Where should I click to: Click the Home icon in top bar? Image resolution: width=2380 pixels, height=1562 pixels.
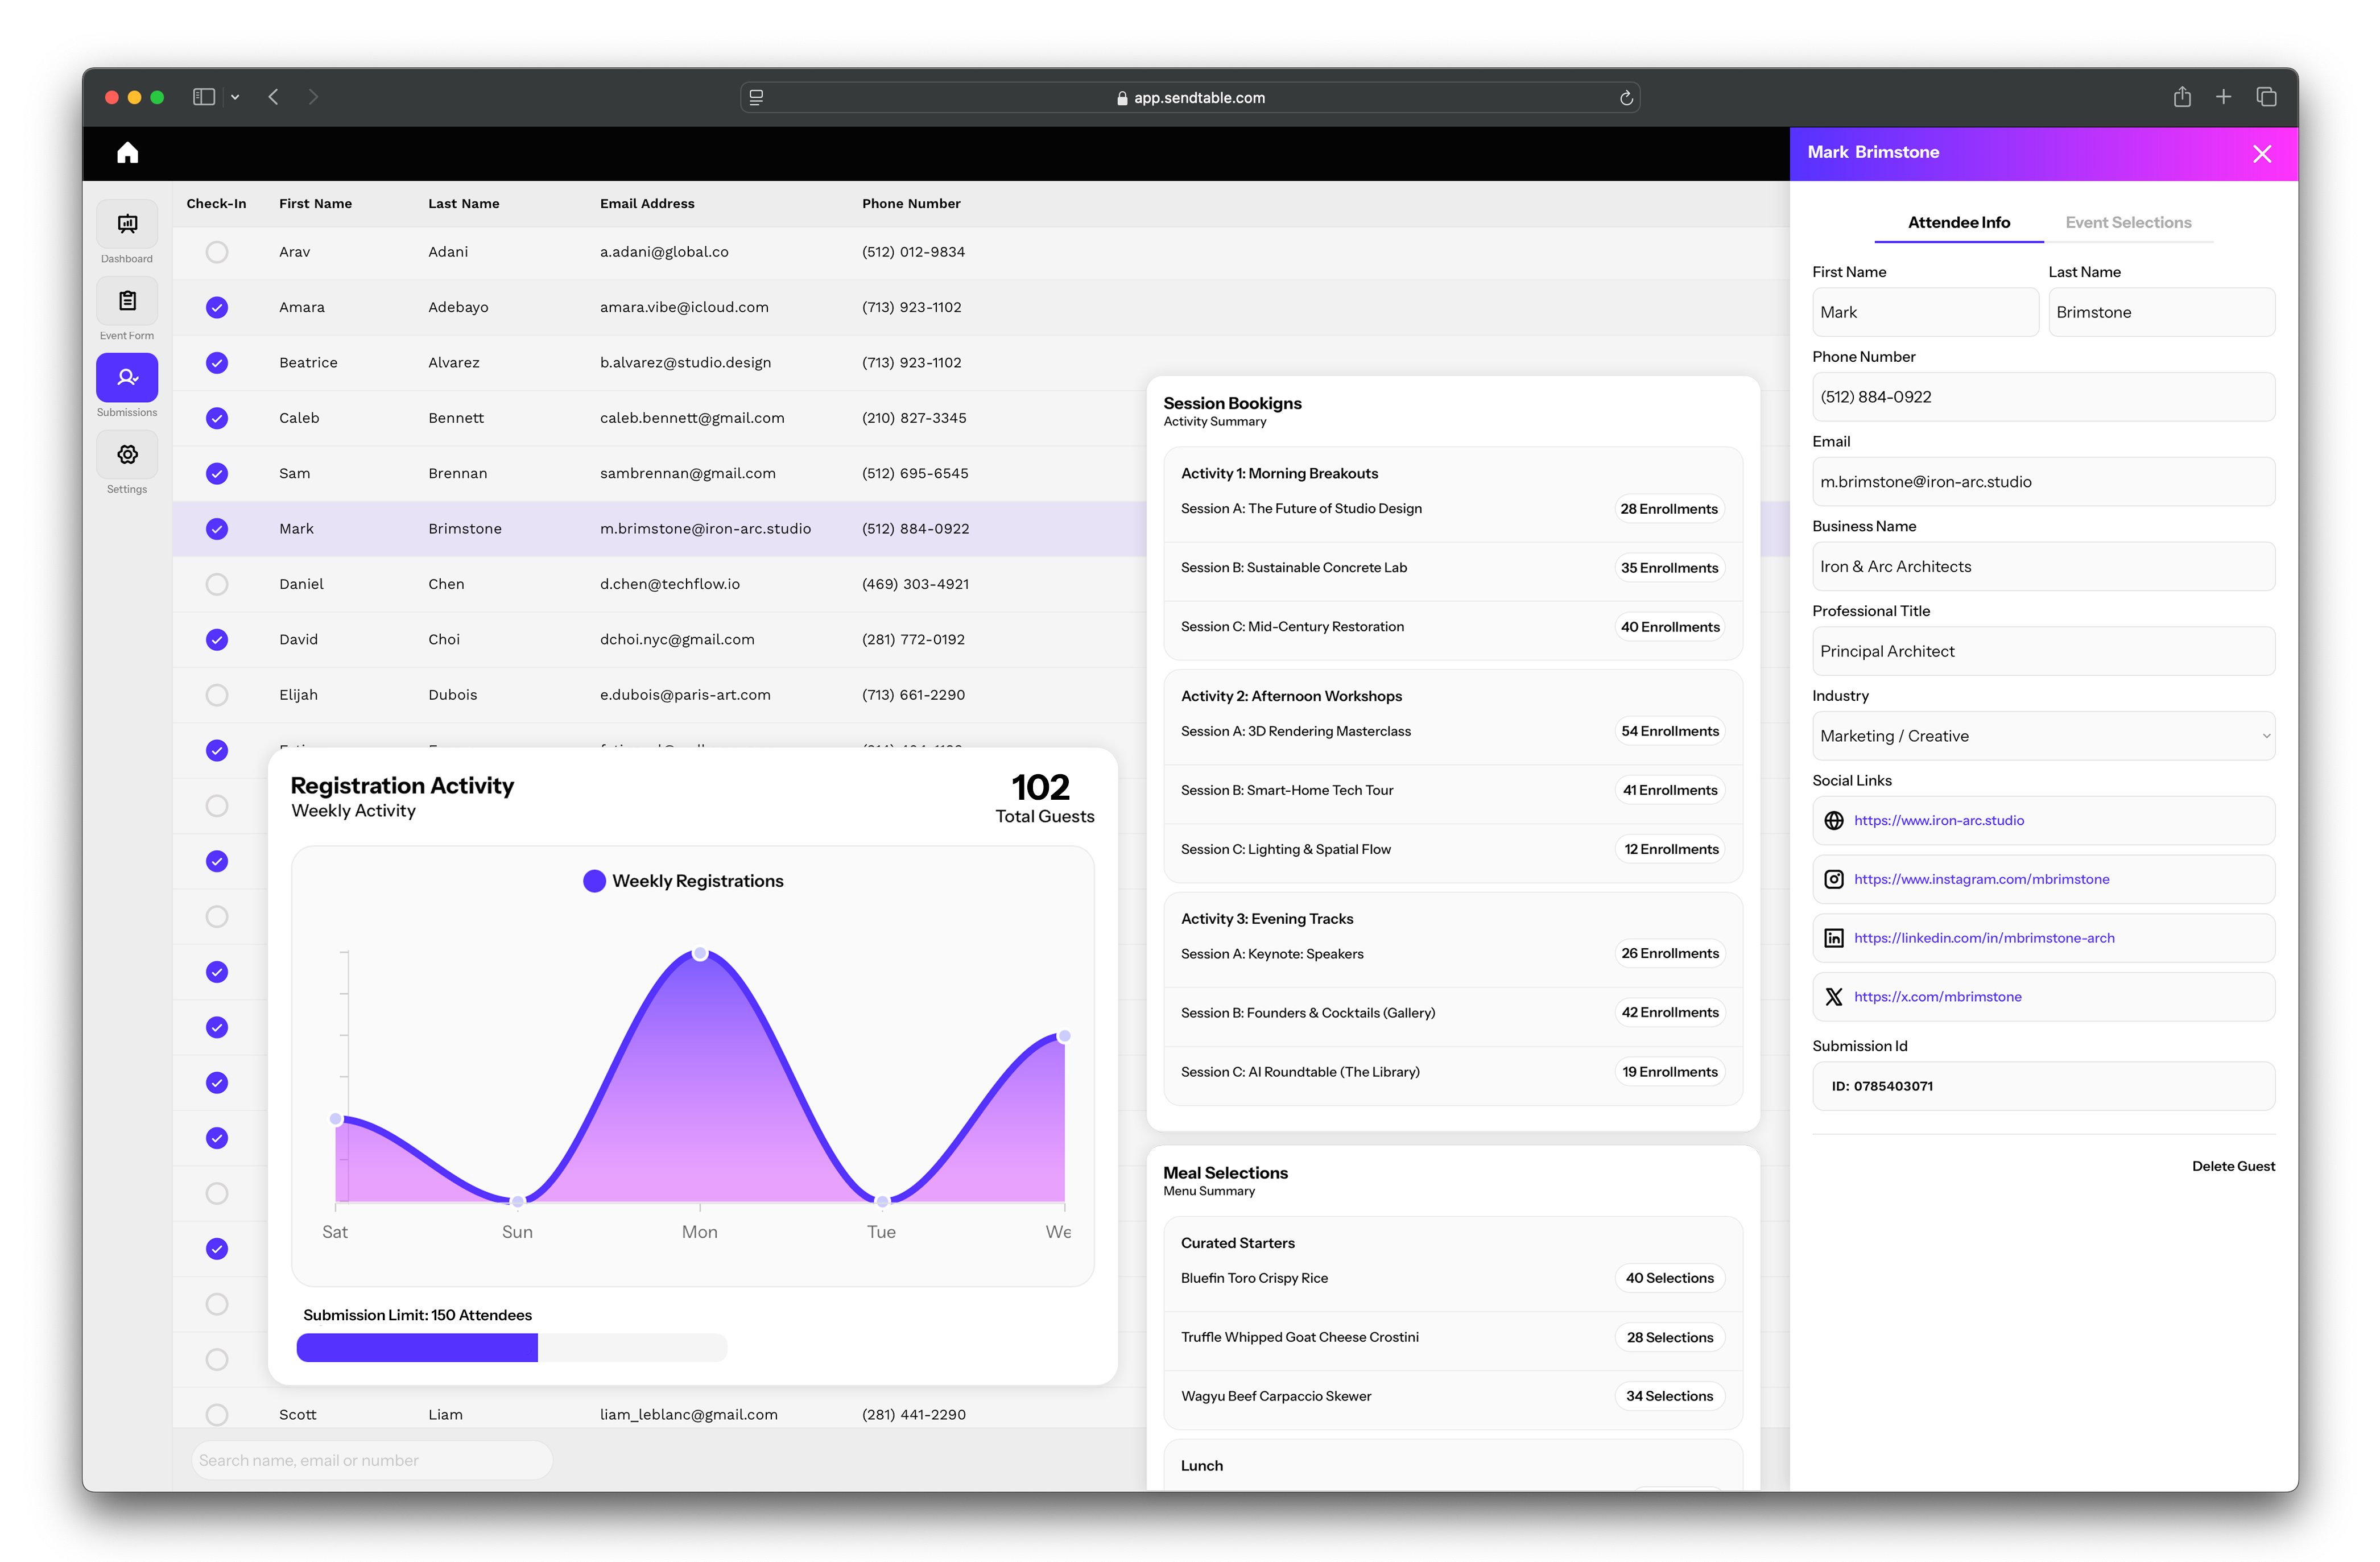[127, 153]
